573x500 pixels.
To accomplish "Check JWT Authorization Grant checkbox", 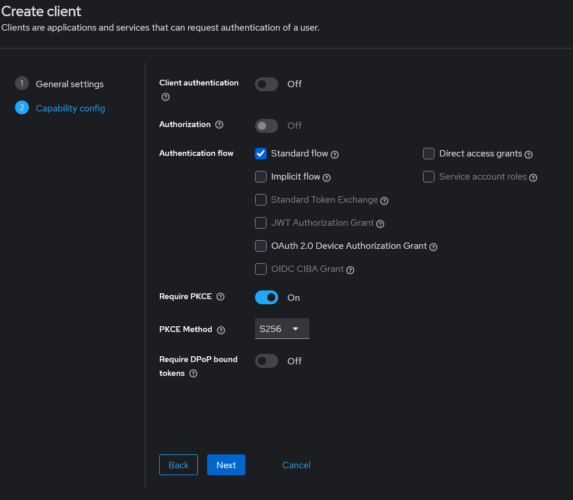I will (261, 223).
